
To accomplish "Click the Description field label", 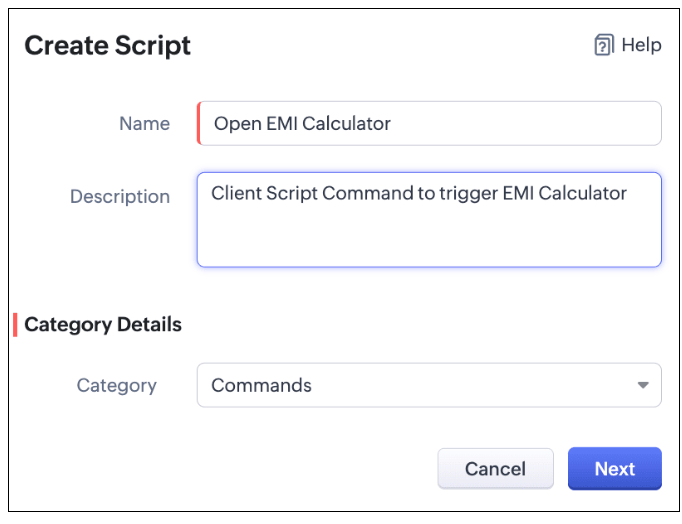I will point(120,197).
